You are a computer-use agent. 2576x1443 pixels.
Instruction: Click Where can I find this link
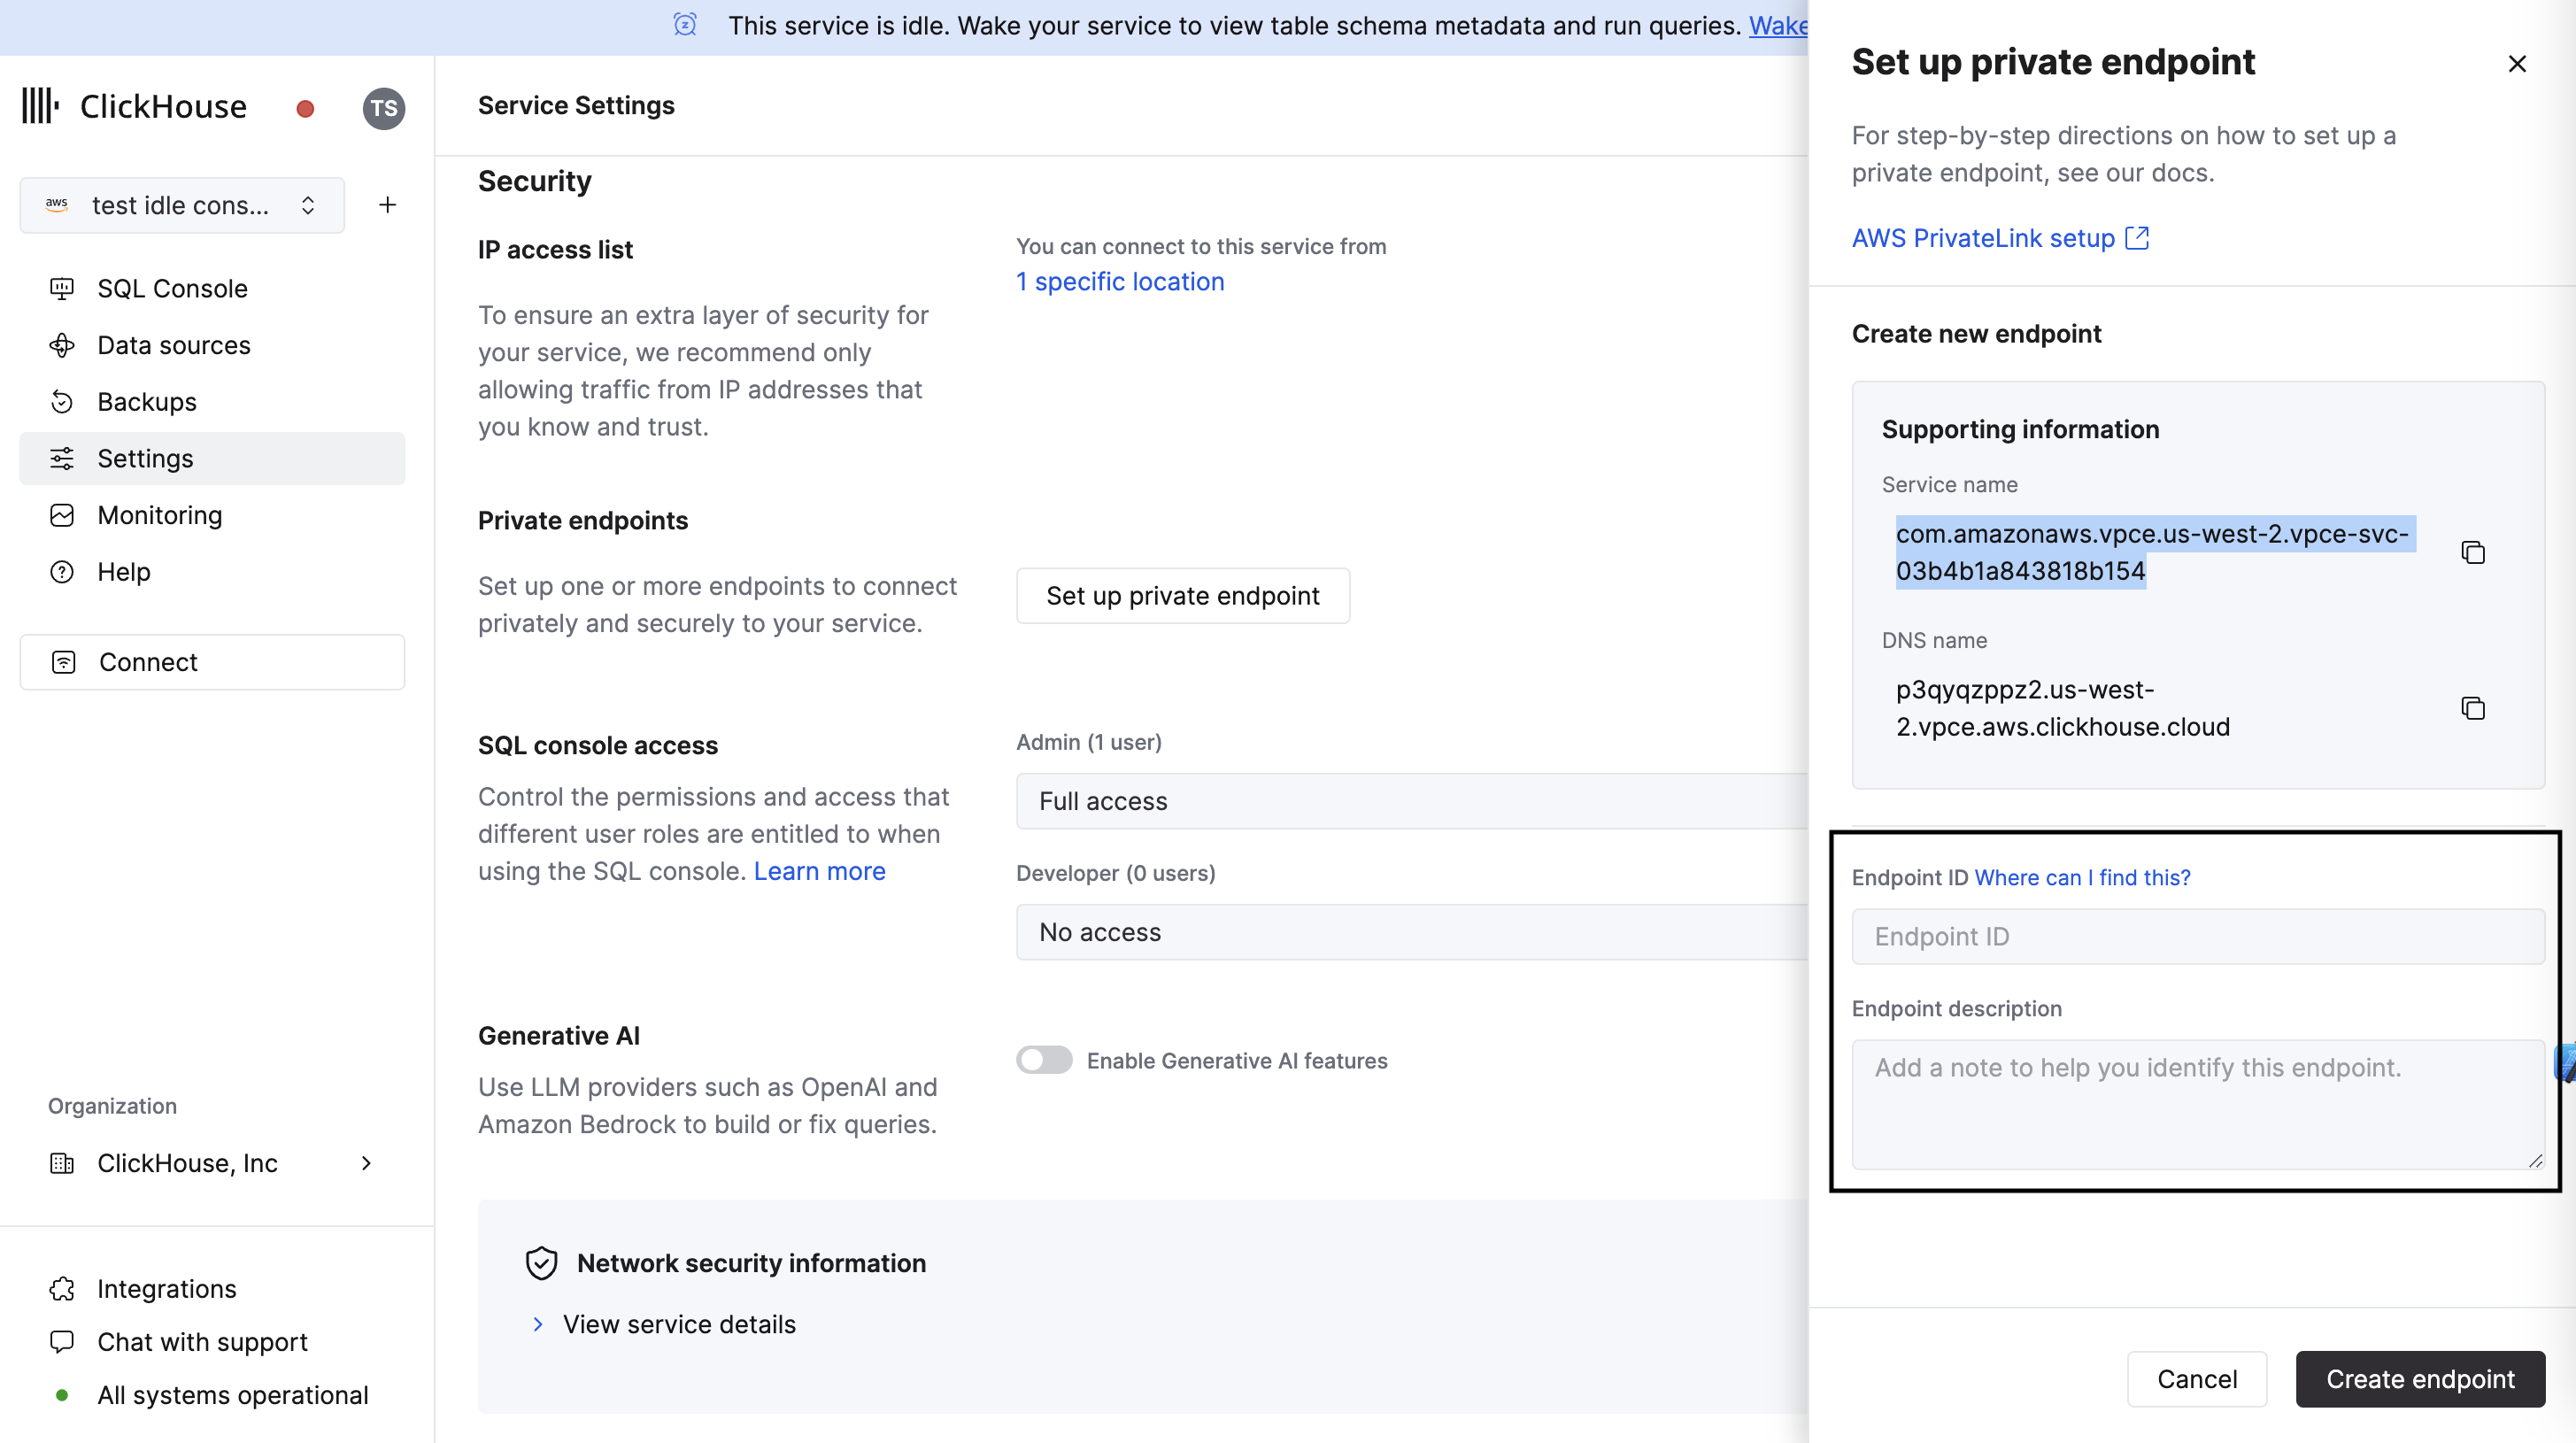[2082, 876]
